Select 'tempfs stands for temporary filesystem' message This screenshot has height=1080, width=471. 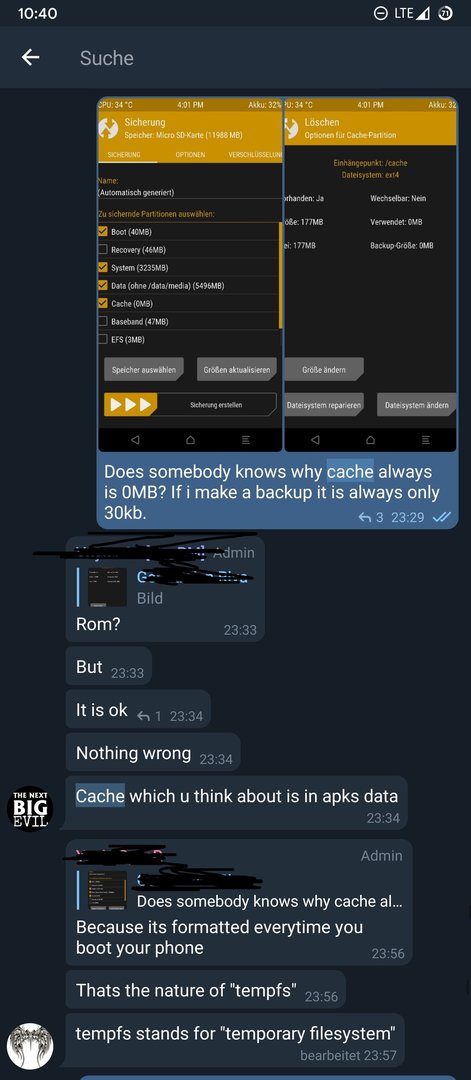pyautogui.click(x=235, y=1040)
